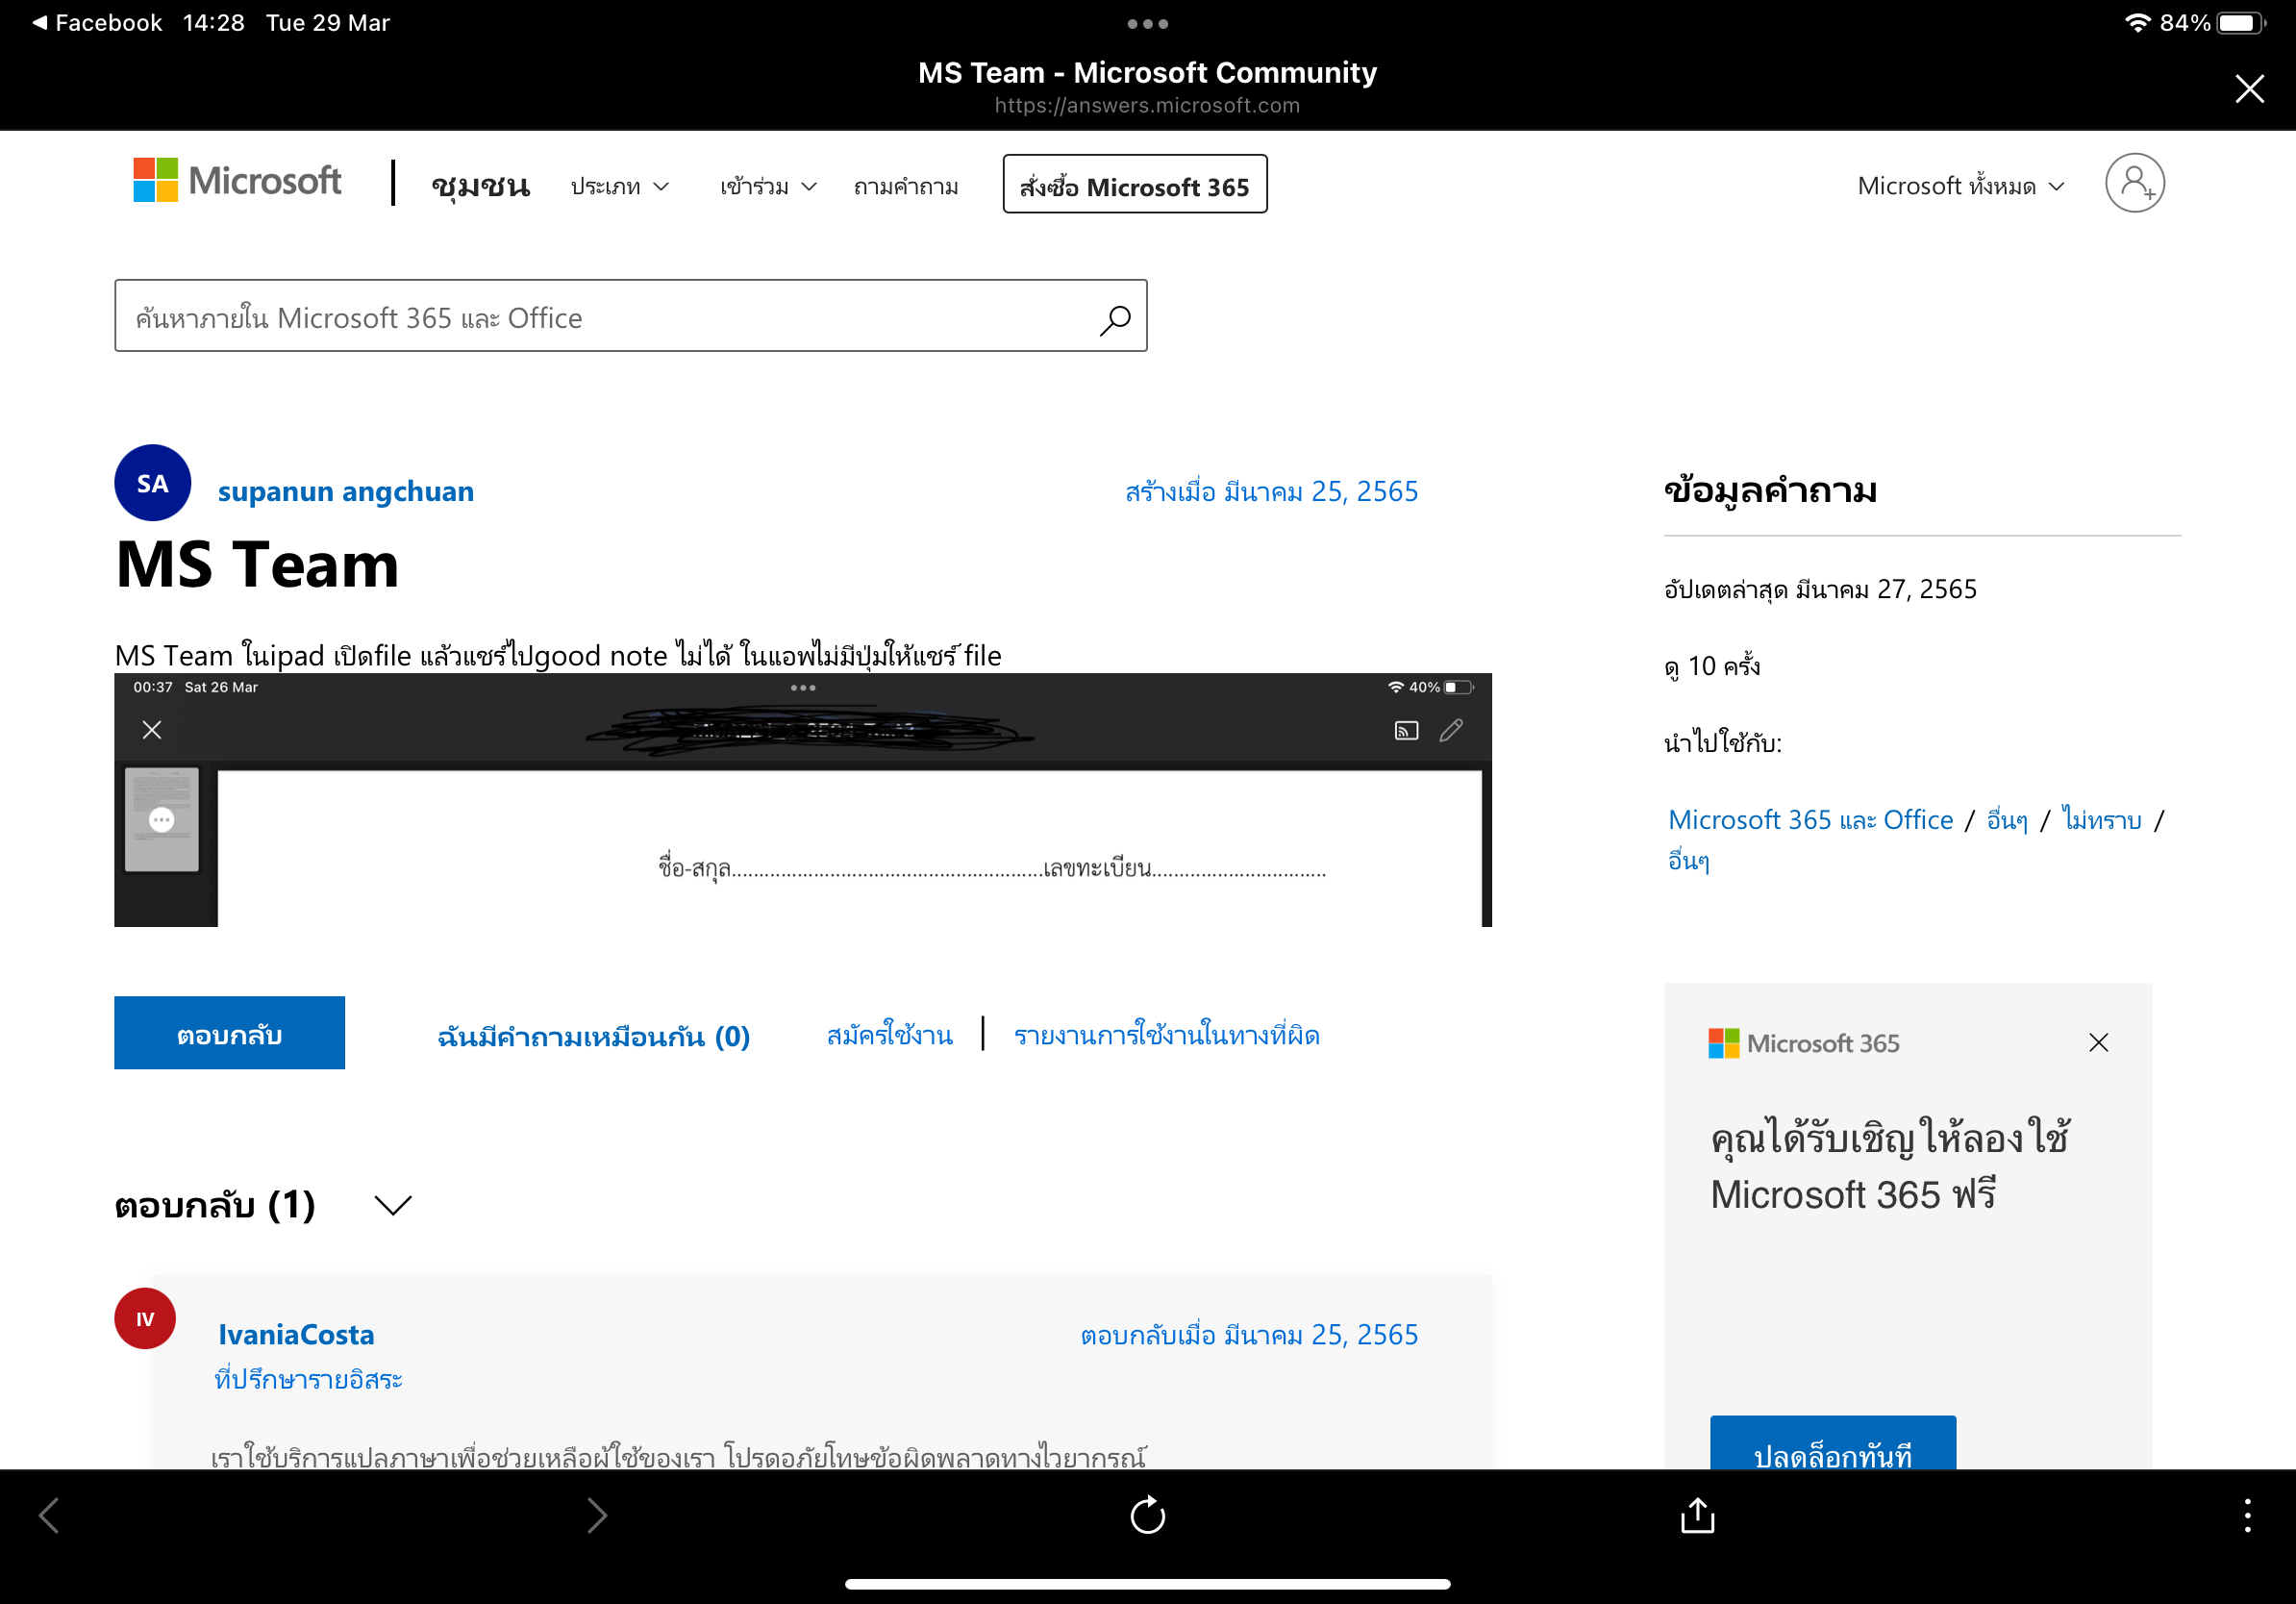Open supanun angchuan profile link
This screenshot has height=1604, width=2296.
tap(345, 491)
